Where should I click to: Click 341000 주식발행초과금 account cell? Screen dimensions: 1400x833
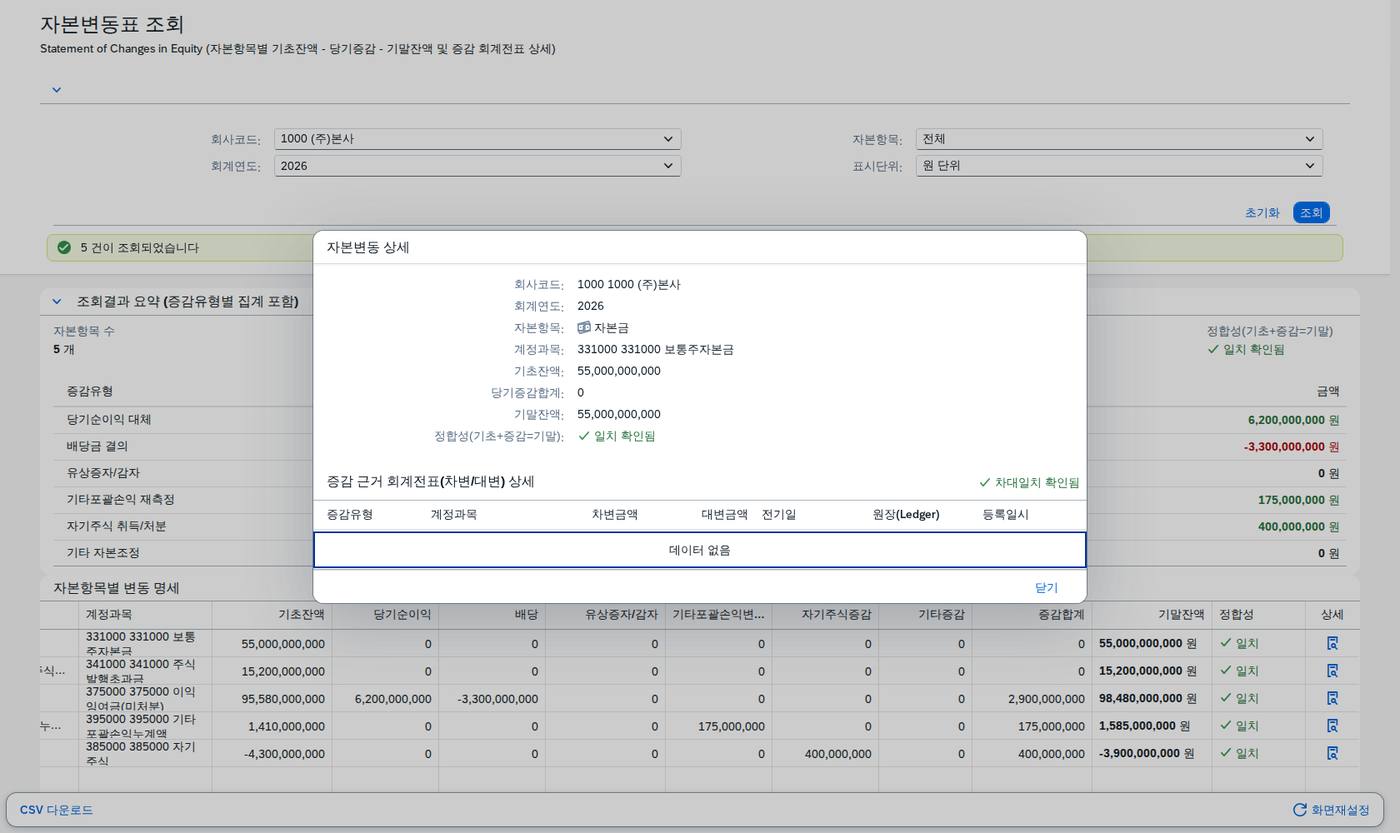145,671
